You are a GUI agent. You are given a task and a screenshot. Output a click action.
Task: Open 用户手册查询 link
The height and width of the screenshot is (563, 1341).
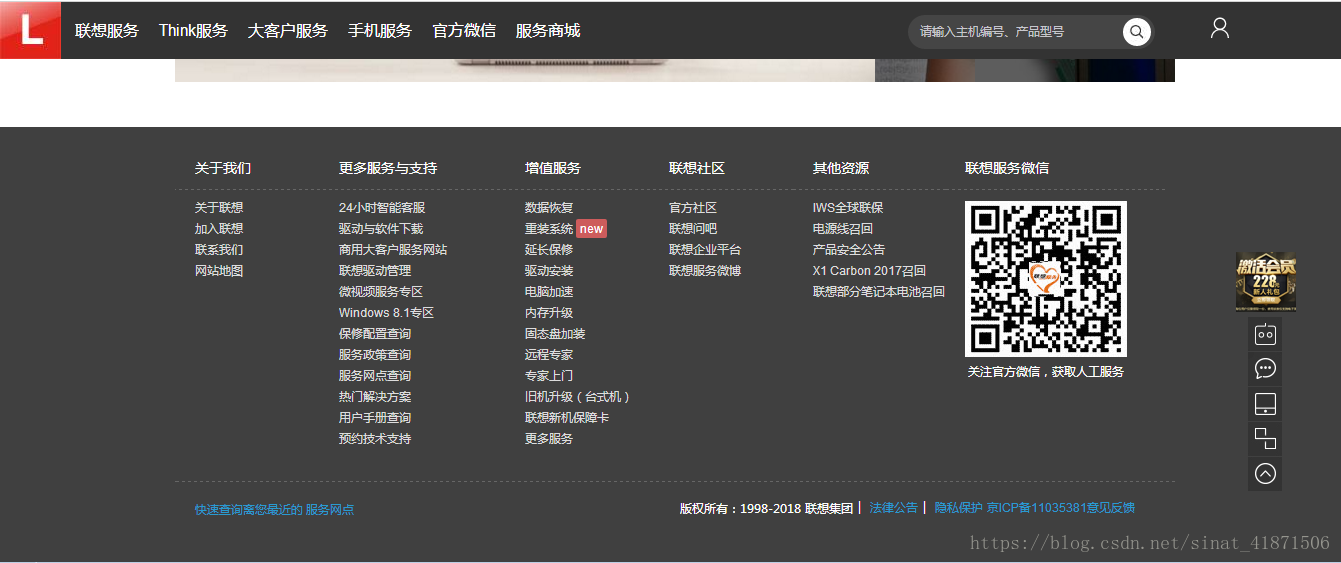pos(375,418)
